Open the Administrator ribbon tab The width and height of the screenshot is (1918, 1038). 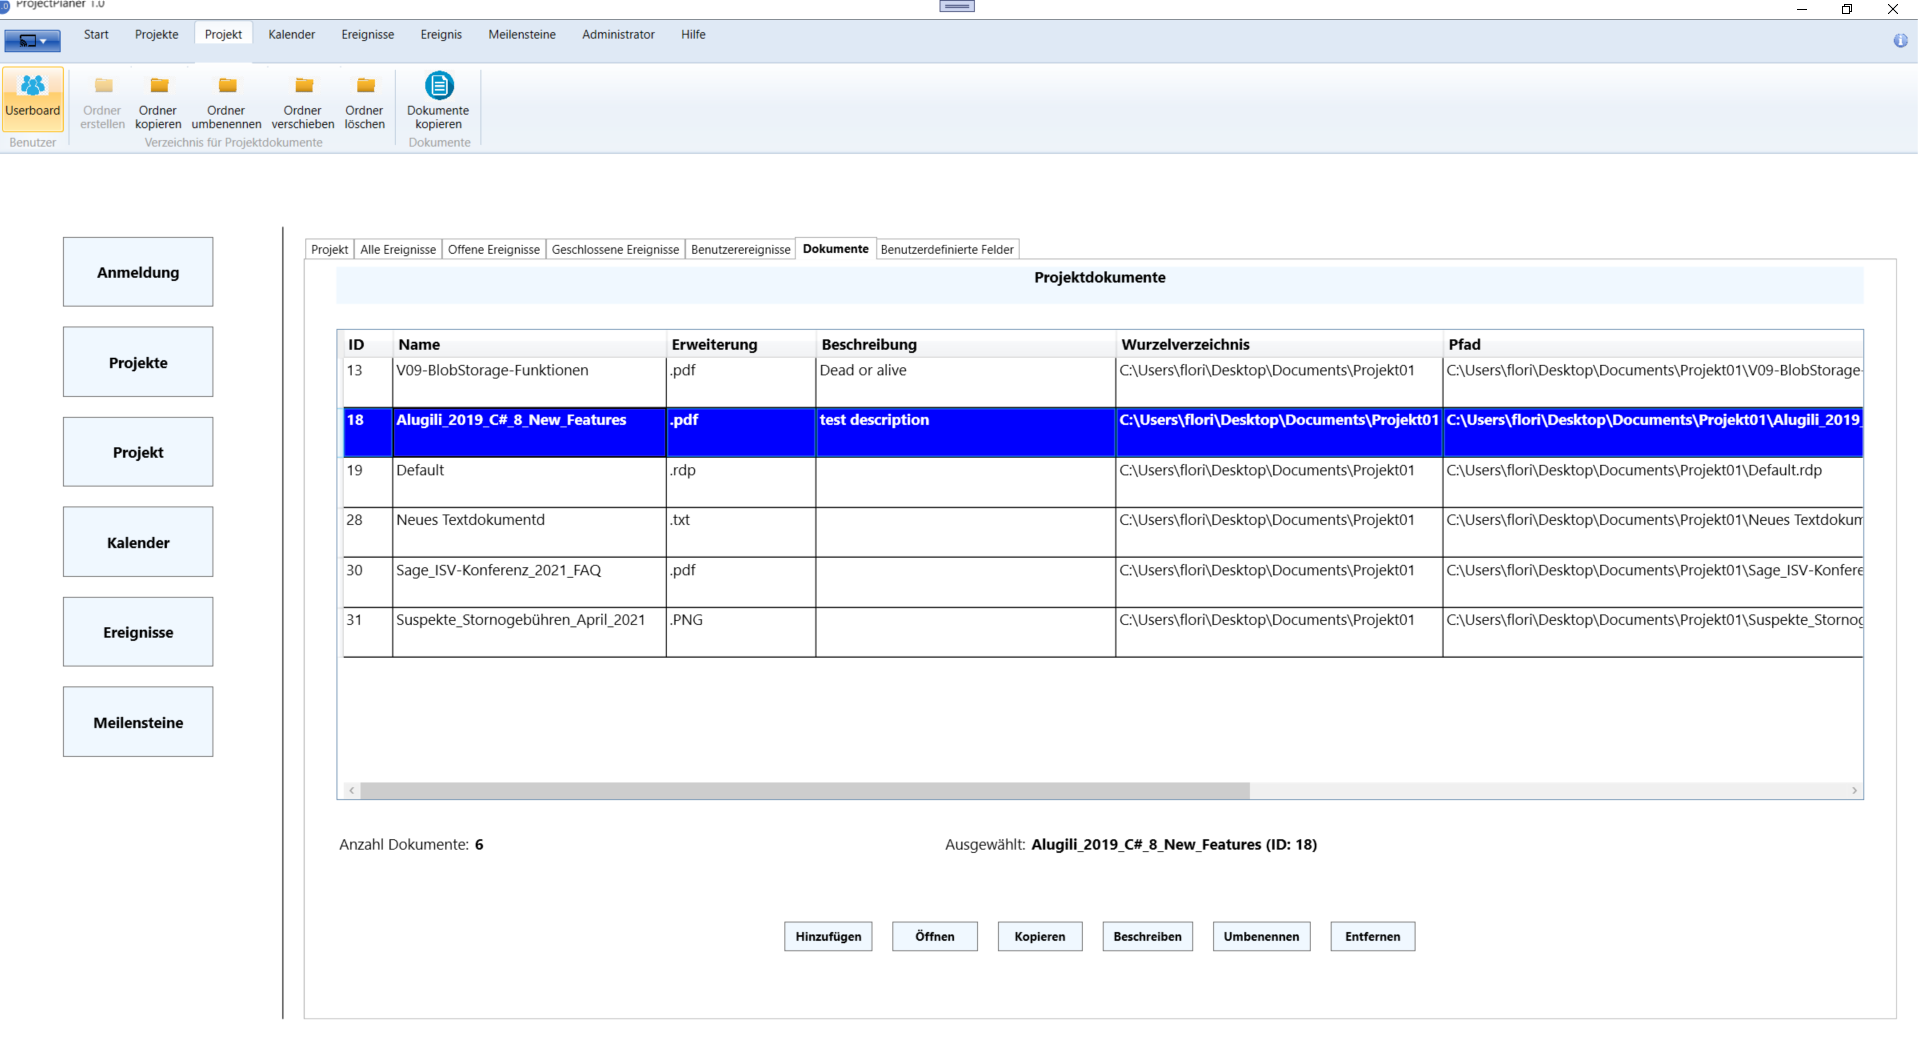(618, 34)
